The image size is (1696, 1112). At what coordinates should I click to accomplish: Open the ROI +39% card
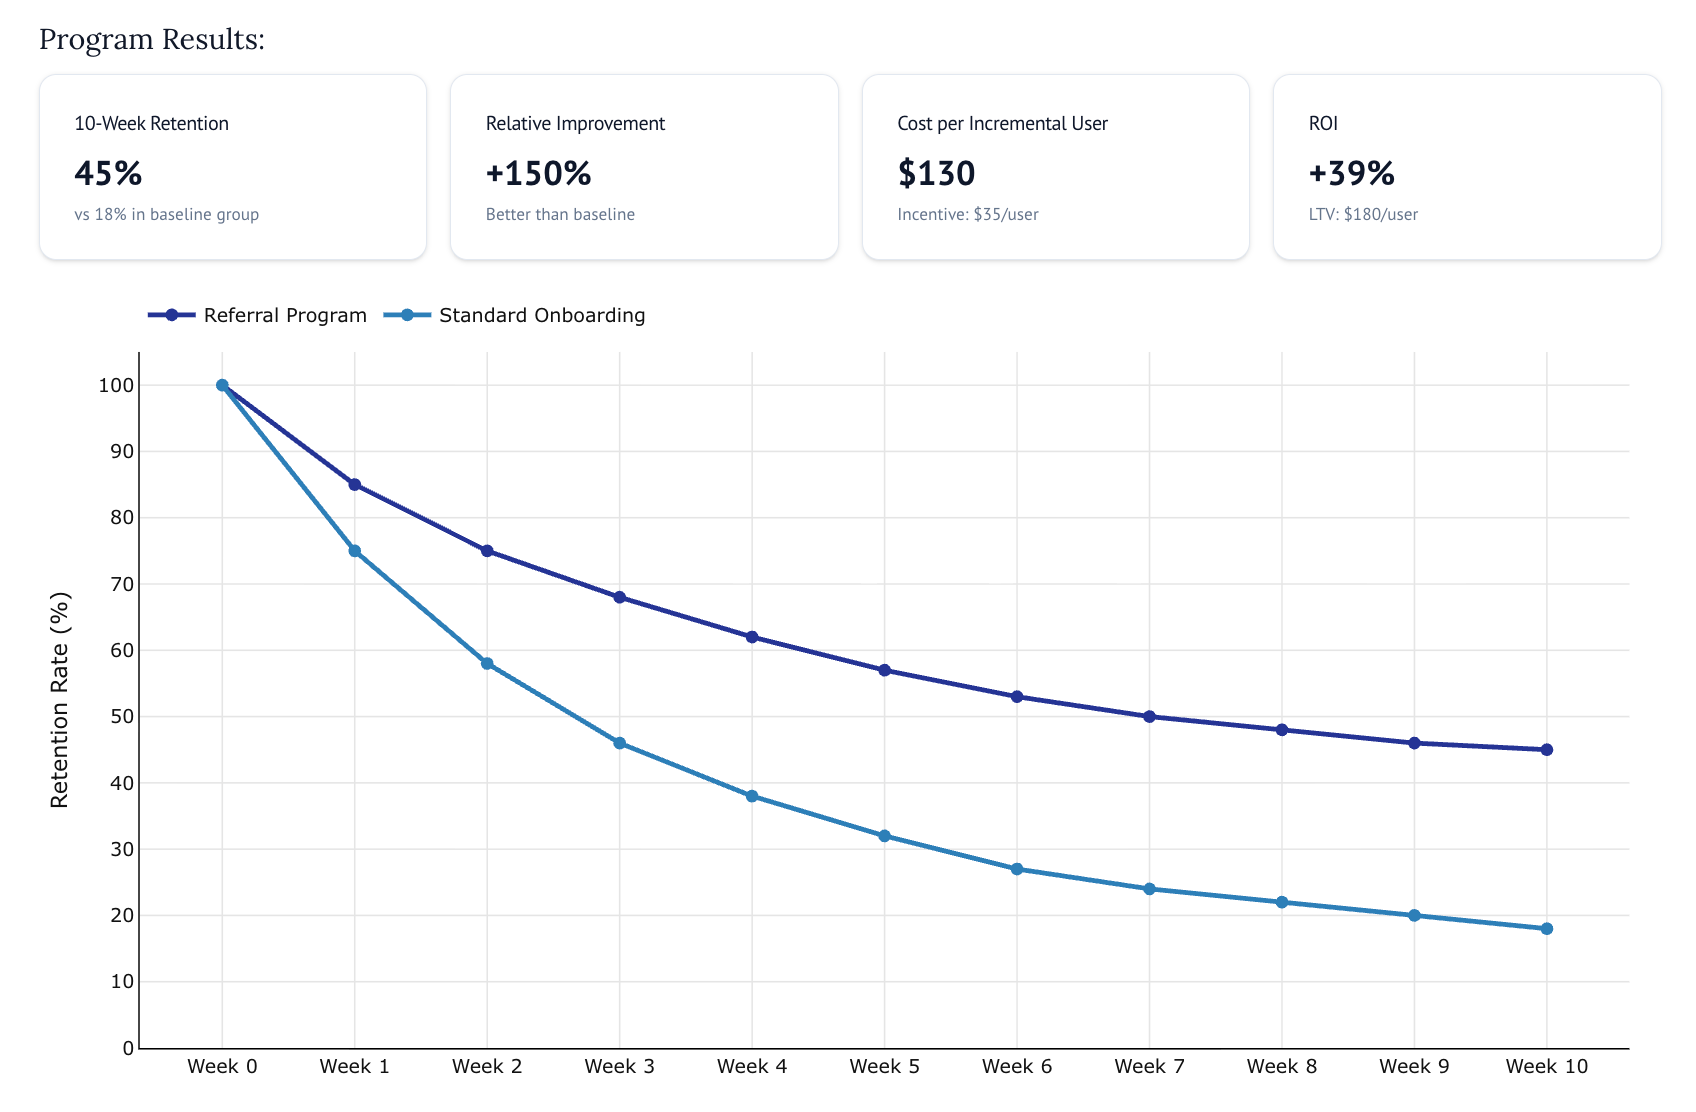[1466, 167]
